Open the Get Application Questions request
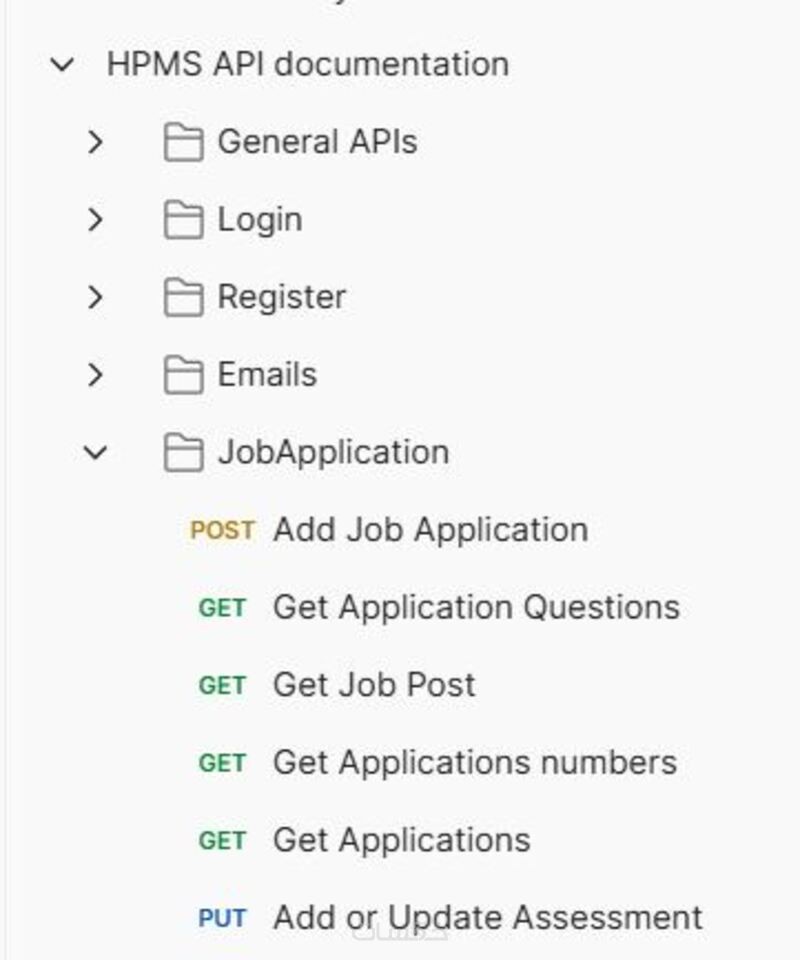The width and height of the screenshot is (800, 960). [x=476, y=608]
